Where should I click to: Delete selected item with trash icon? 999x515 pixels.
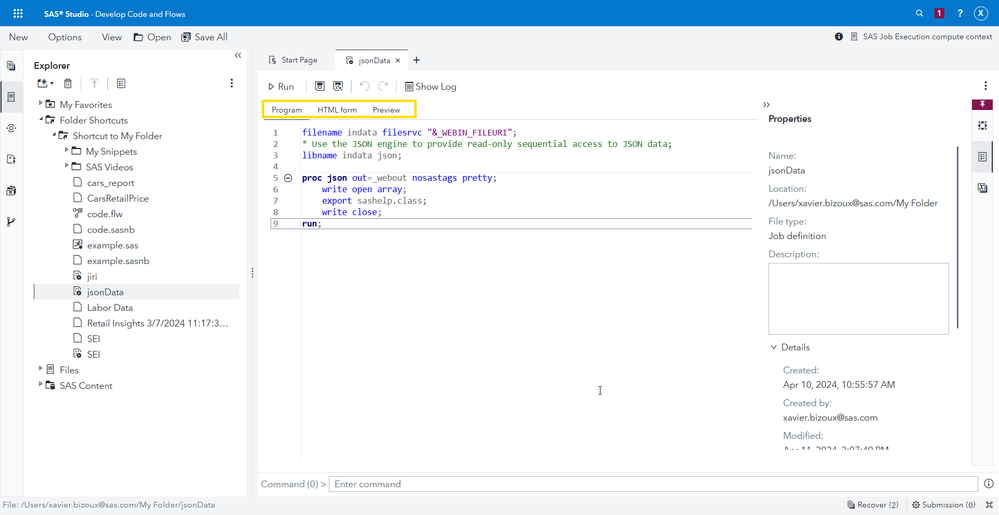(68, 83)
